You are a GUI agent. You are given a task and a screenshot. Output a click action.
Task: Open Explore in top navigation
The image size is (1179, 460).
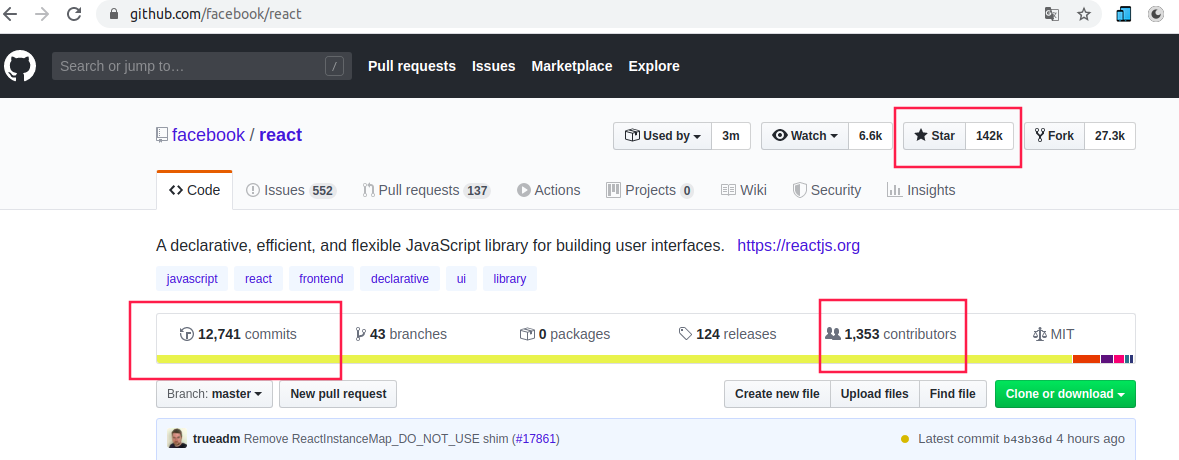654,66
